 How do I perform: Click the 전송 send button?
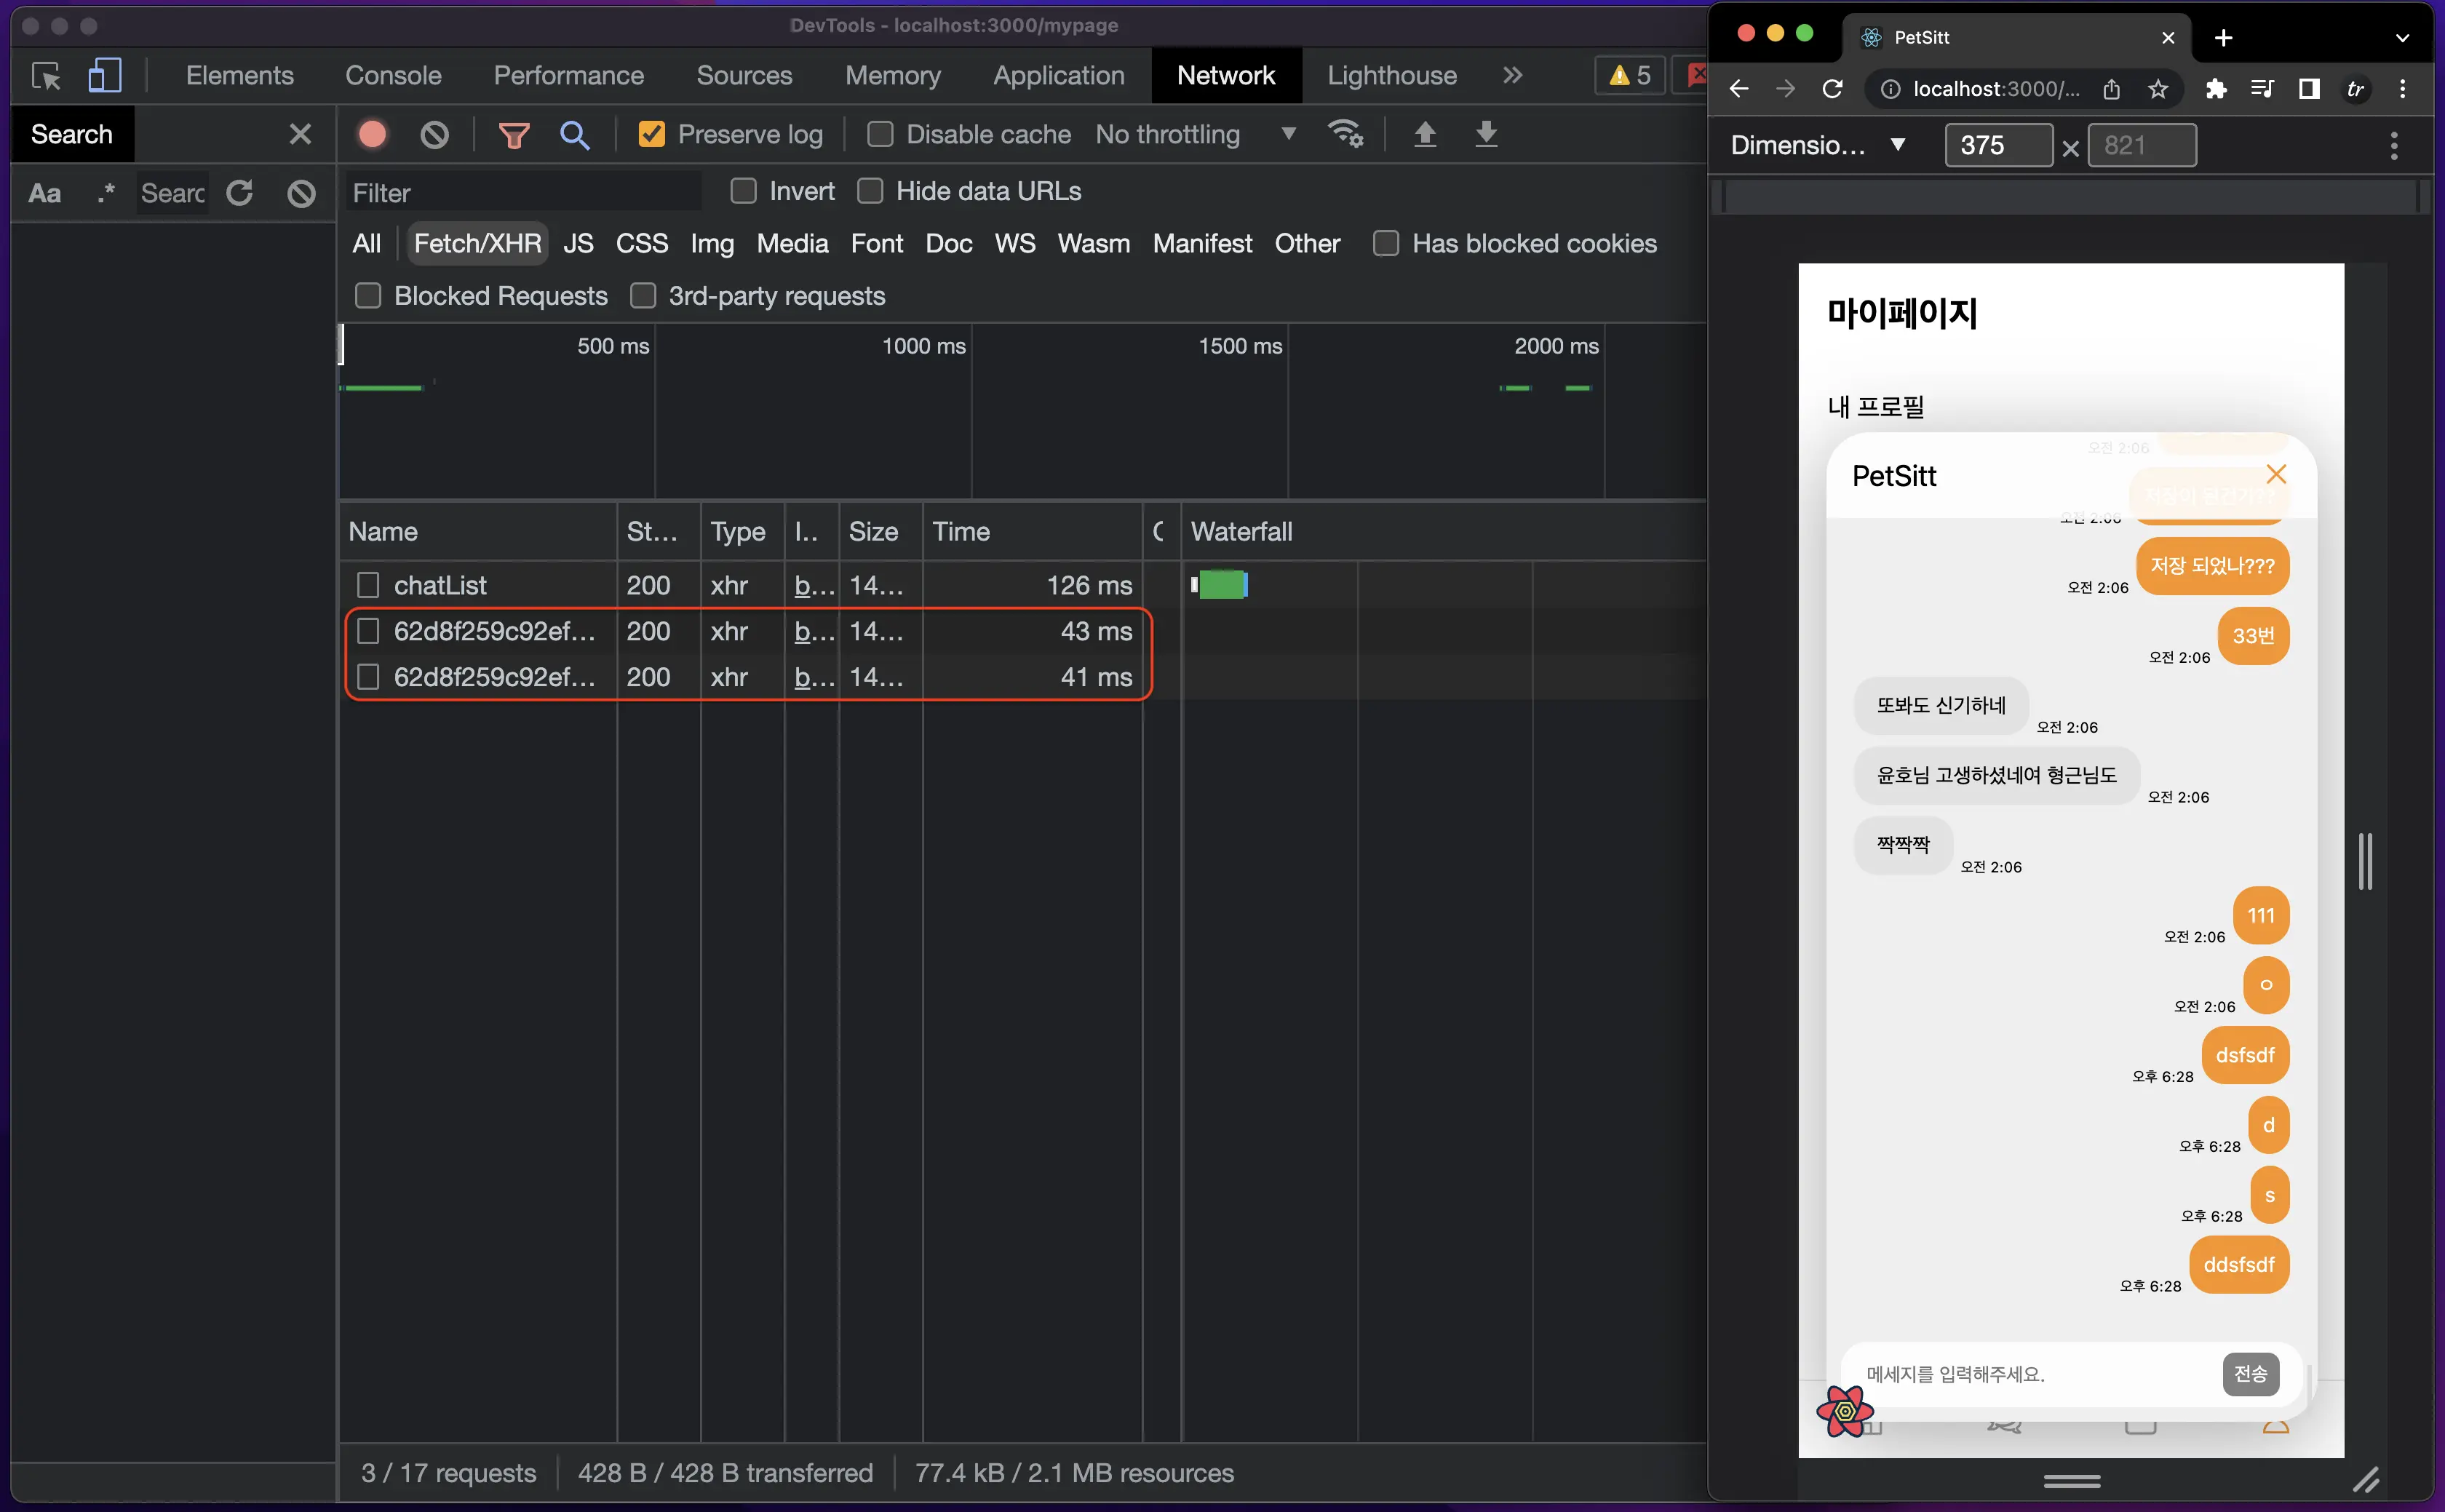click(x=2250, y=1373)
